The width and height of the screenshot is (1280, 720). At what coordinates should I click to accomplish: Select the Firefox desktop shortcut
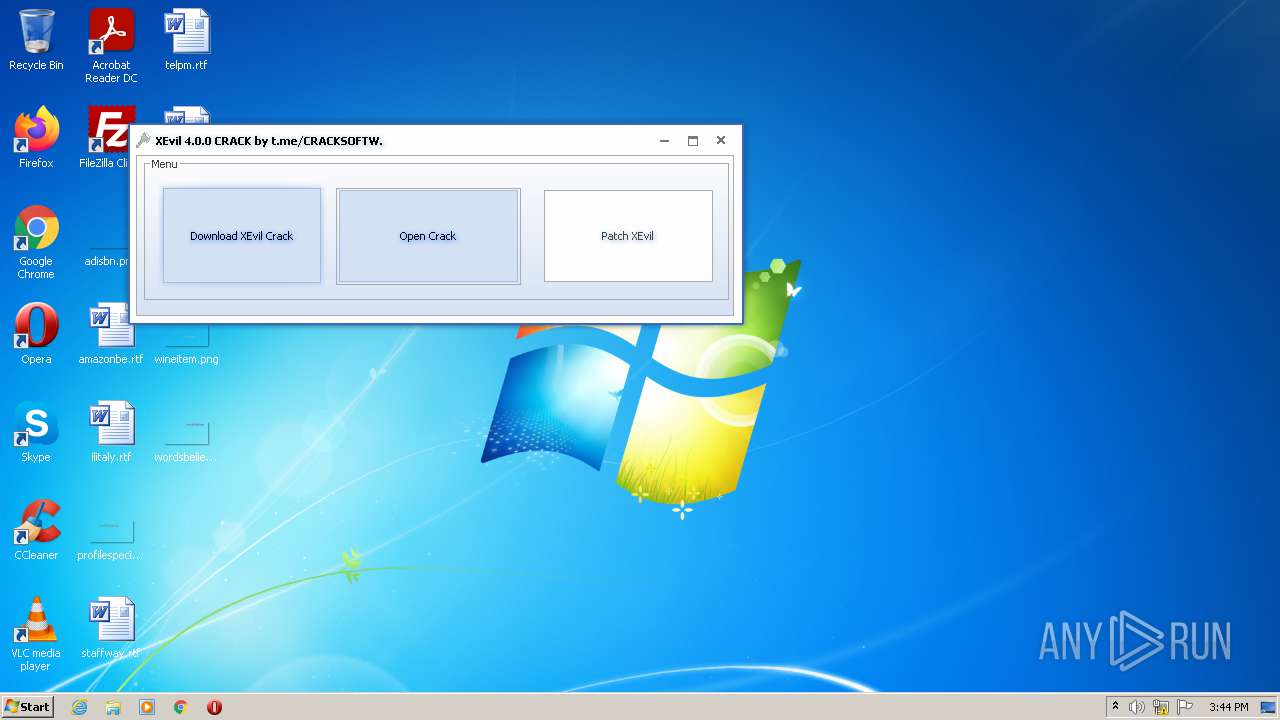click(36, 138)
